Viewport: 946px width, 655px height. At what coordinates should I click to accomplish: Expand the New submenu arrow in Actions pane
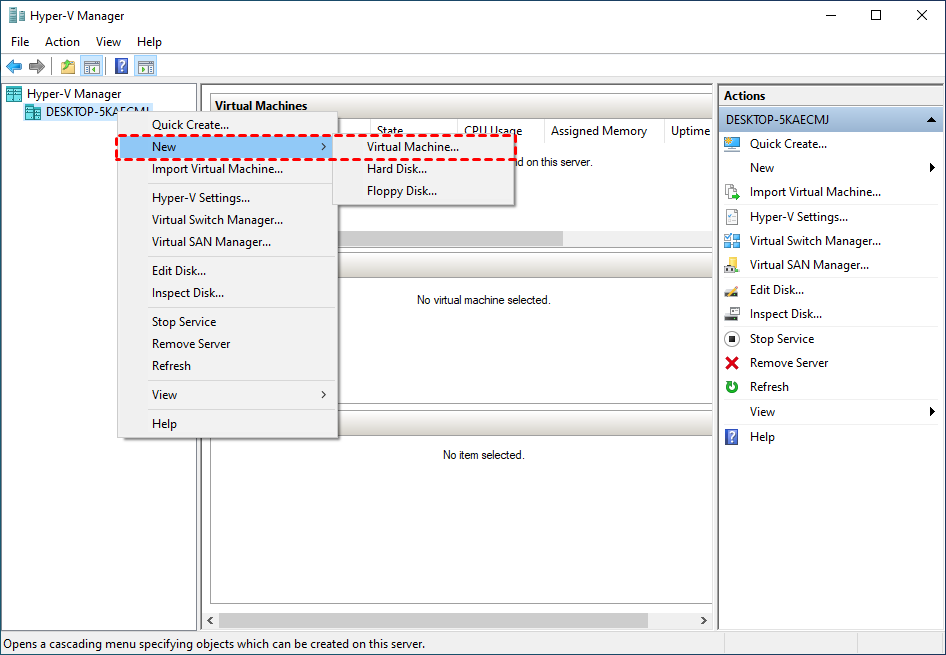(932, 168)
